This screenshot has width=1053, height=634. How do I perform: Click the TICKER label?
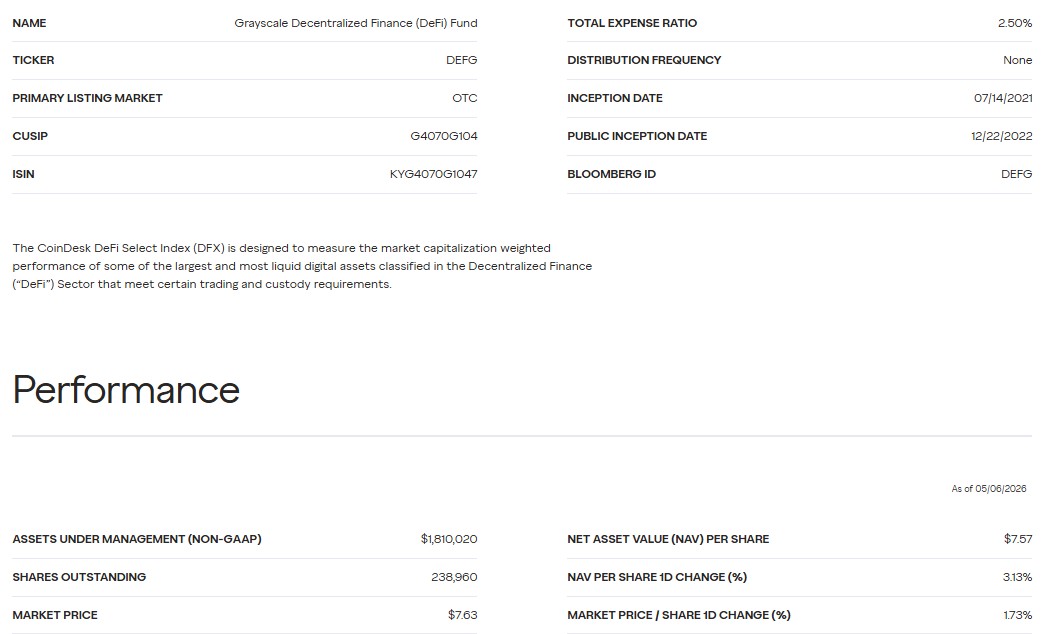(x=33, y=60)
